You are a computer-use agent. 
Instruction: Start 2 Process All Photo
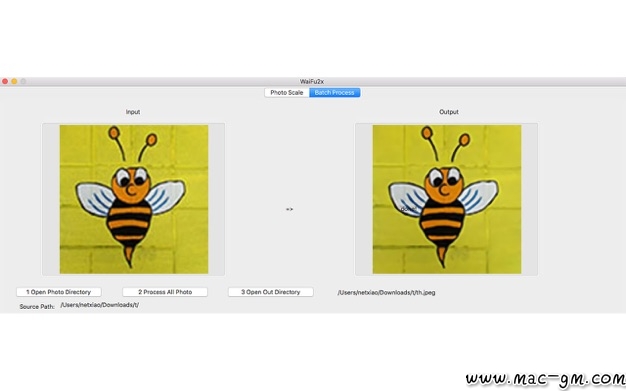click(x=165, y=292)
